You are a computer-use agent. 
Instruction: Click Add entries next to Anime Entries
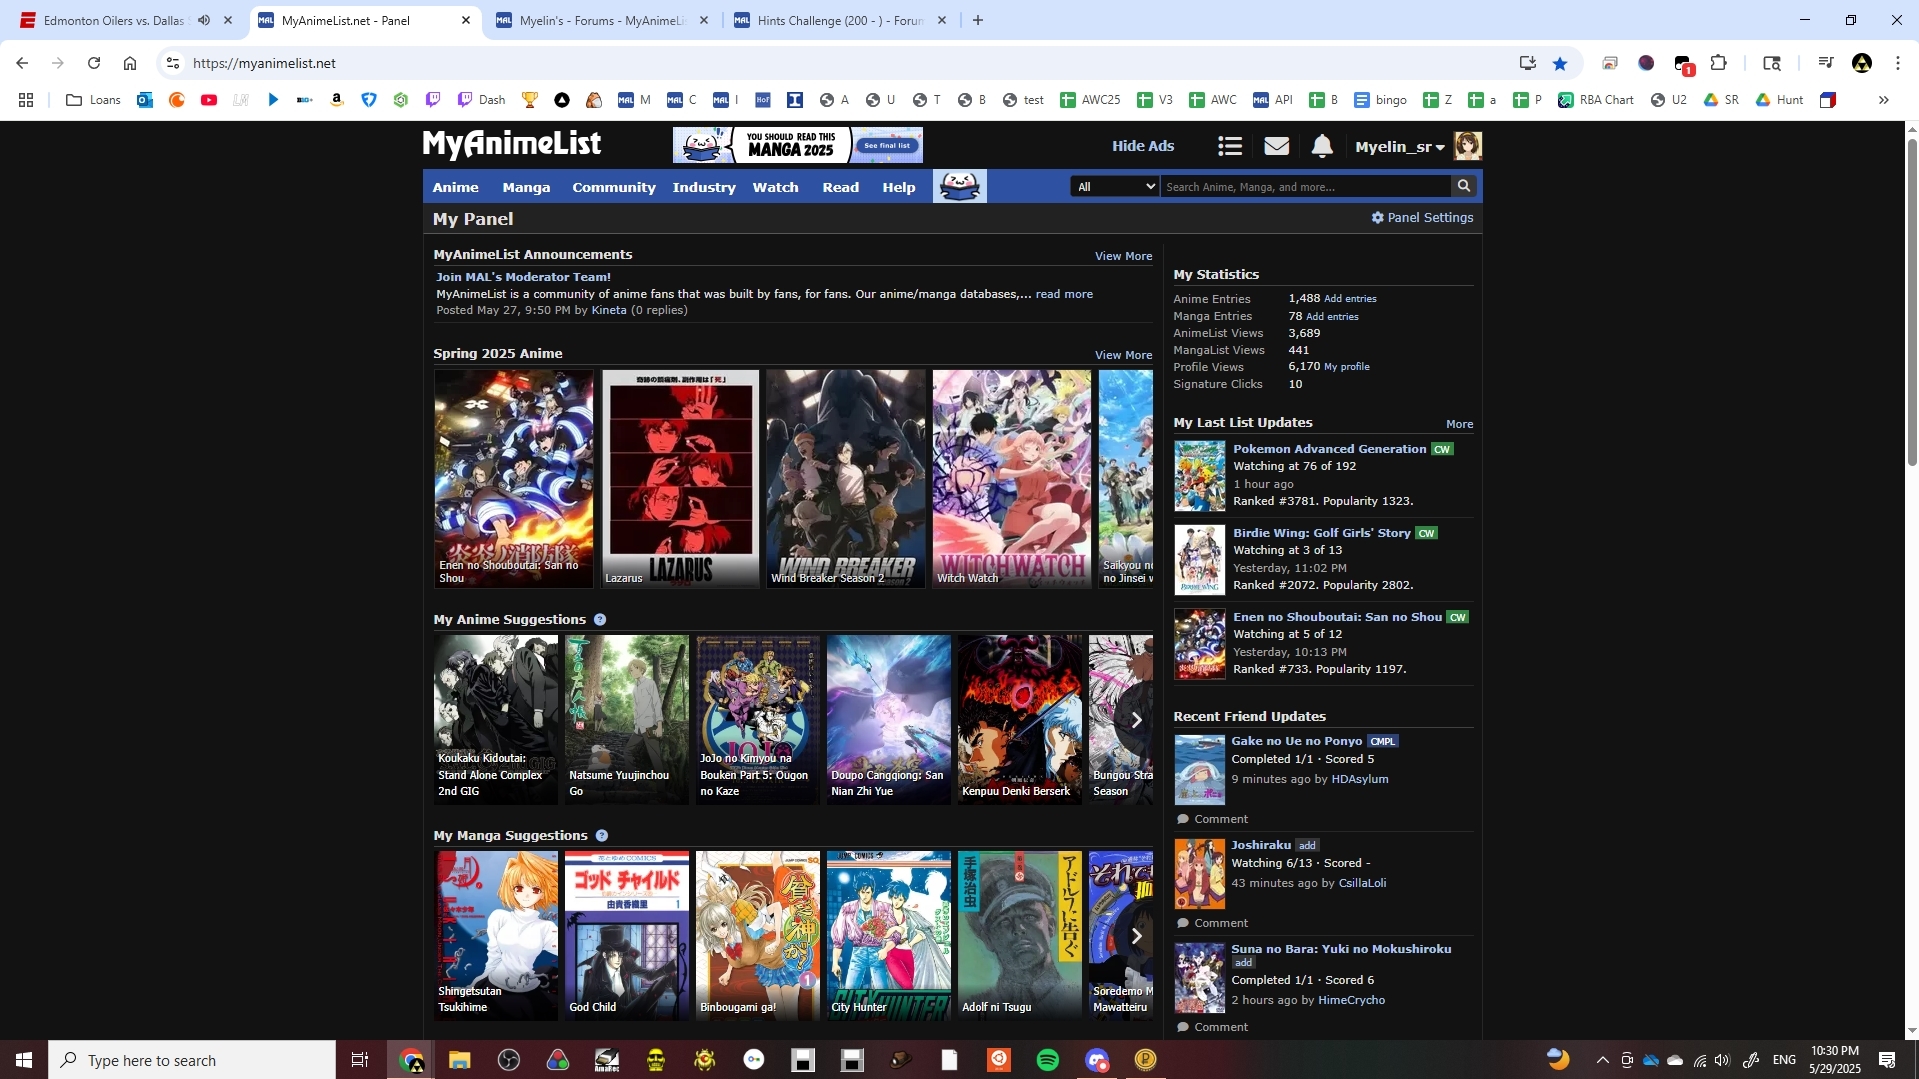(x=1350, y=299)
